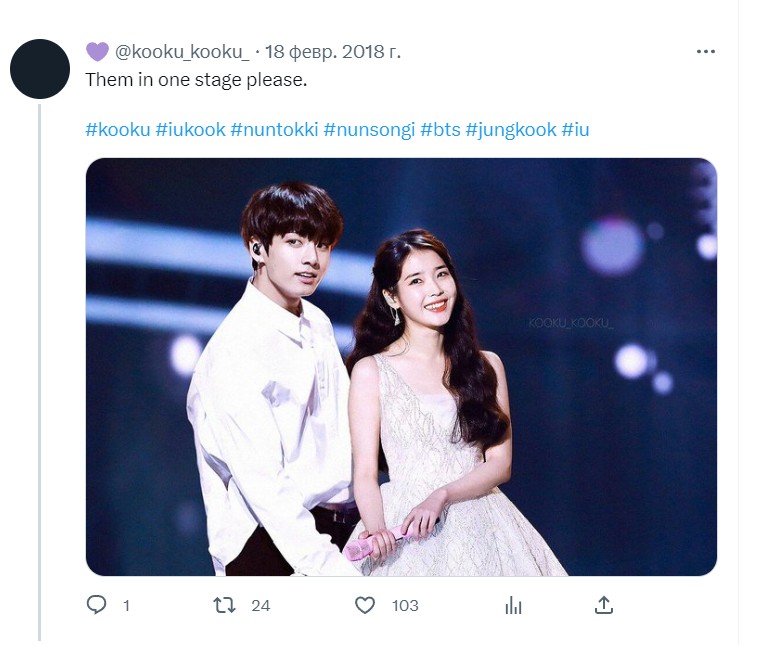Image resolution: width=757 pixels, height=645 pixels.
Task: Open the three-dot more options menu
Action: click(705, 51)
